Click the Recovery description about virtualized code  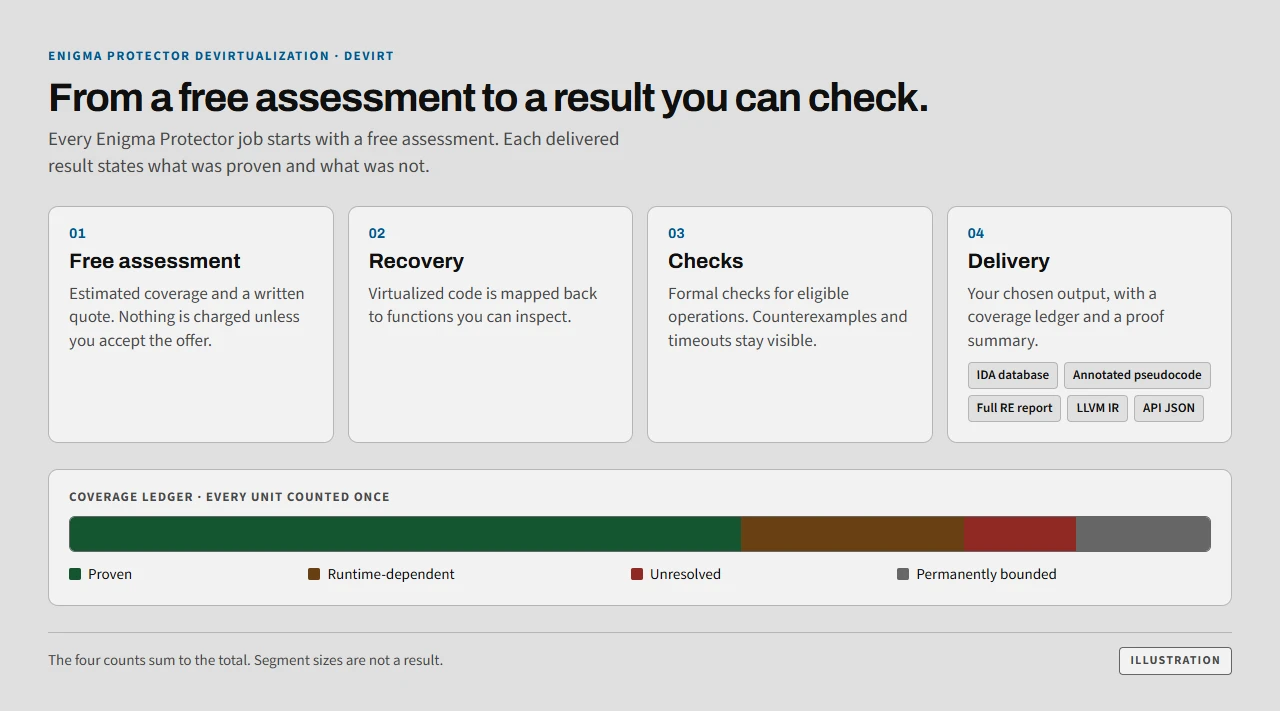click(483, 305)
